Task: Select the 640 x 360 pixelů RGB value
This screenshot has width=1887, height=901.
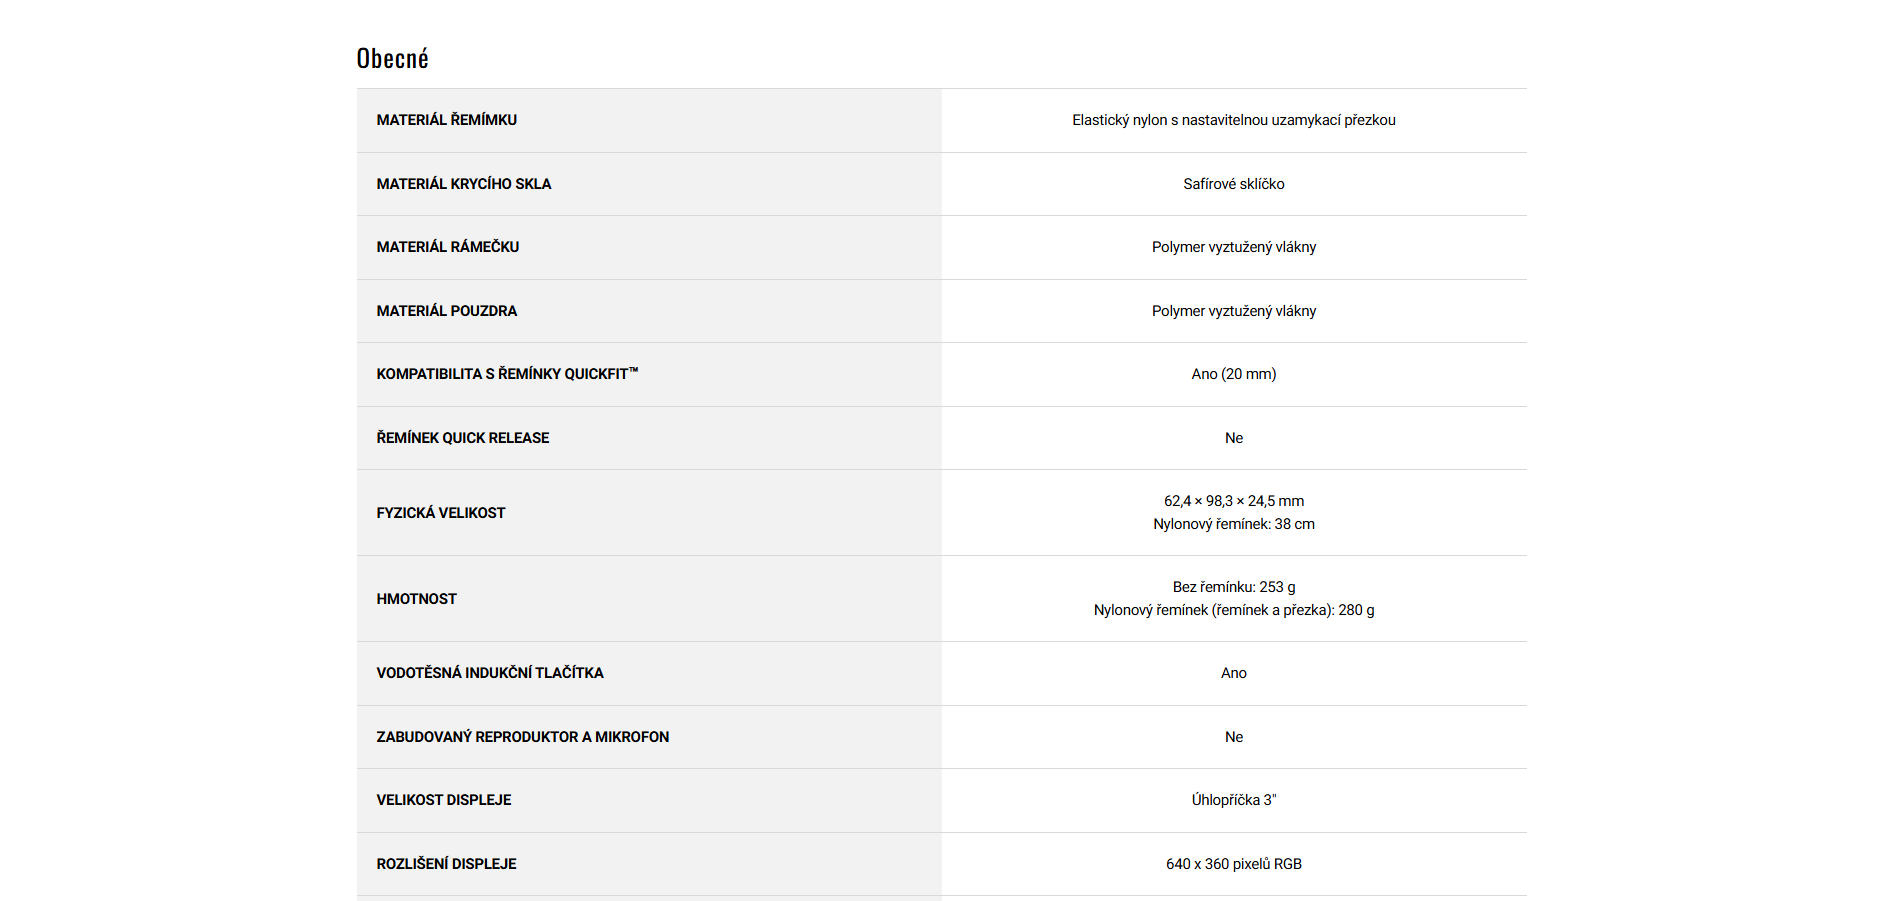Action: tap(1233, 864)
